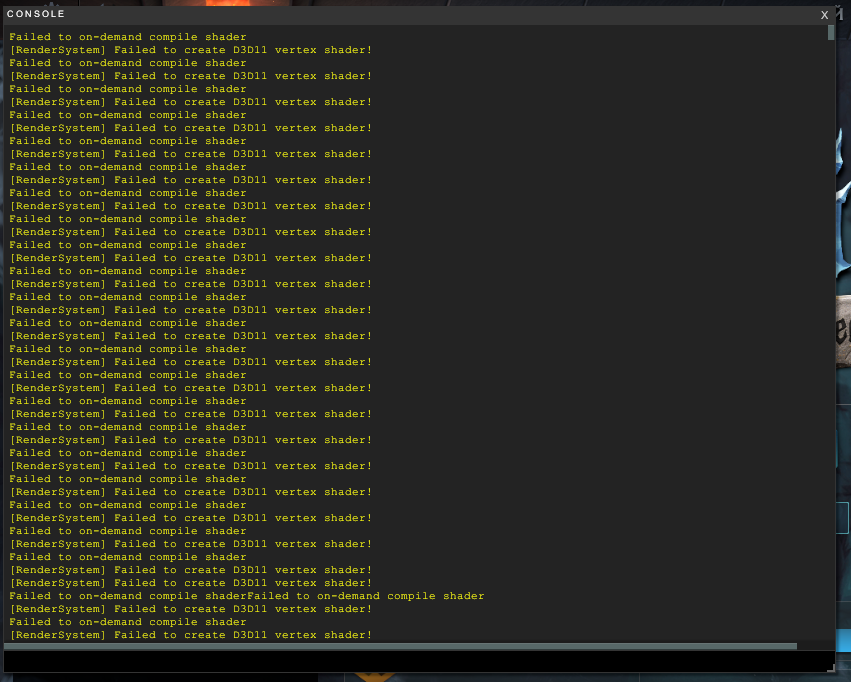Click the console vertical scrollbar thumb

pos(830,33)
